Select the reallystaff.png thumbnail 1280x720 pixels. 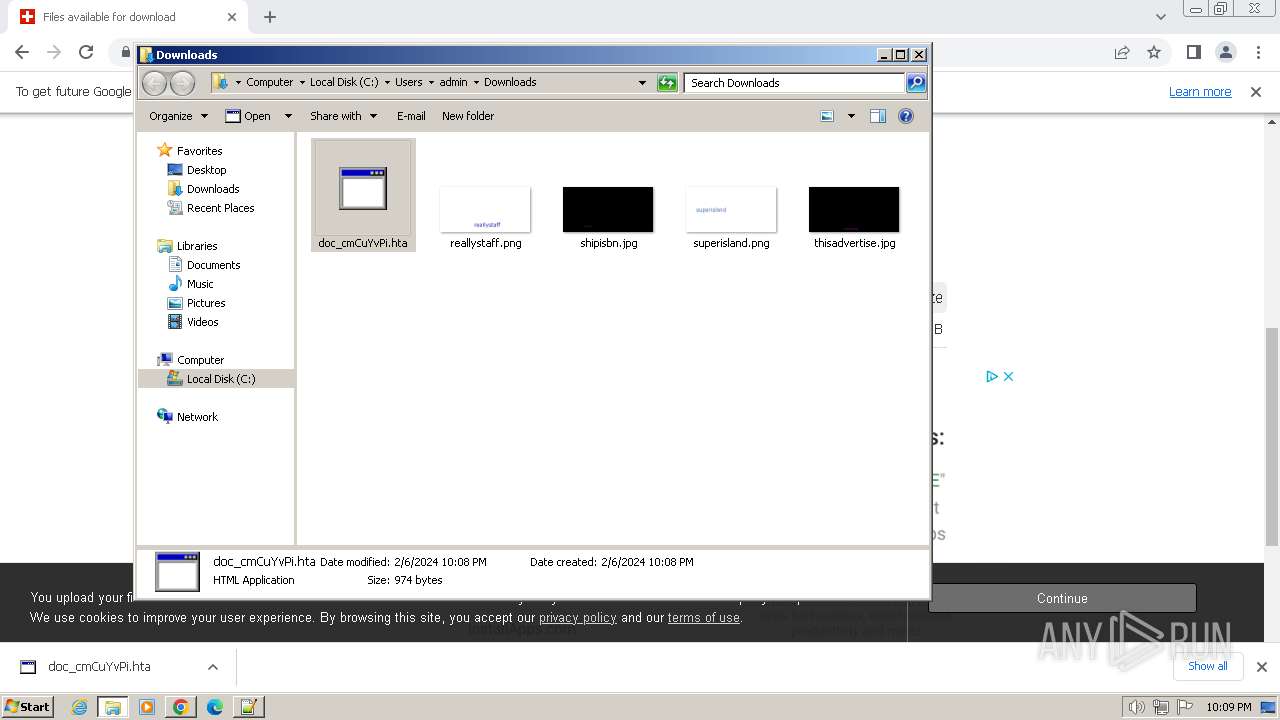485,210
